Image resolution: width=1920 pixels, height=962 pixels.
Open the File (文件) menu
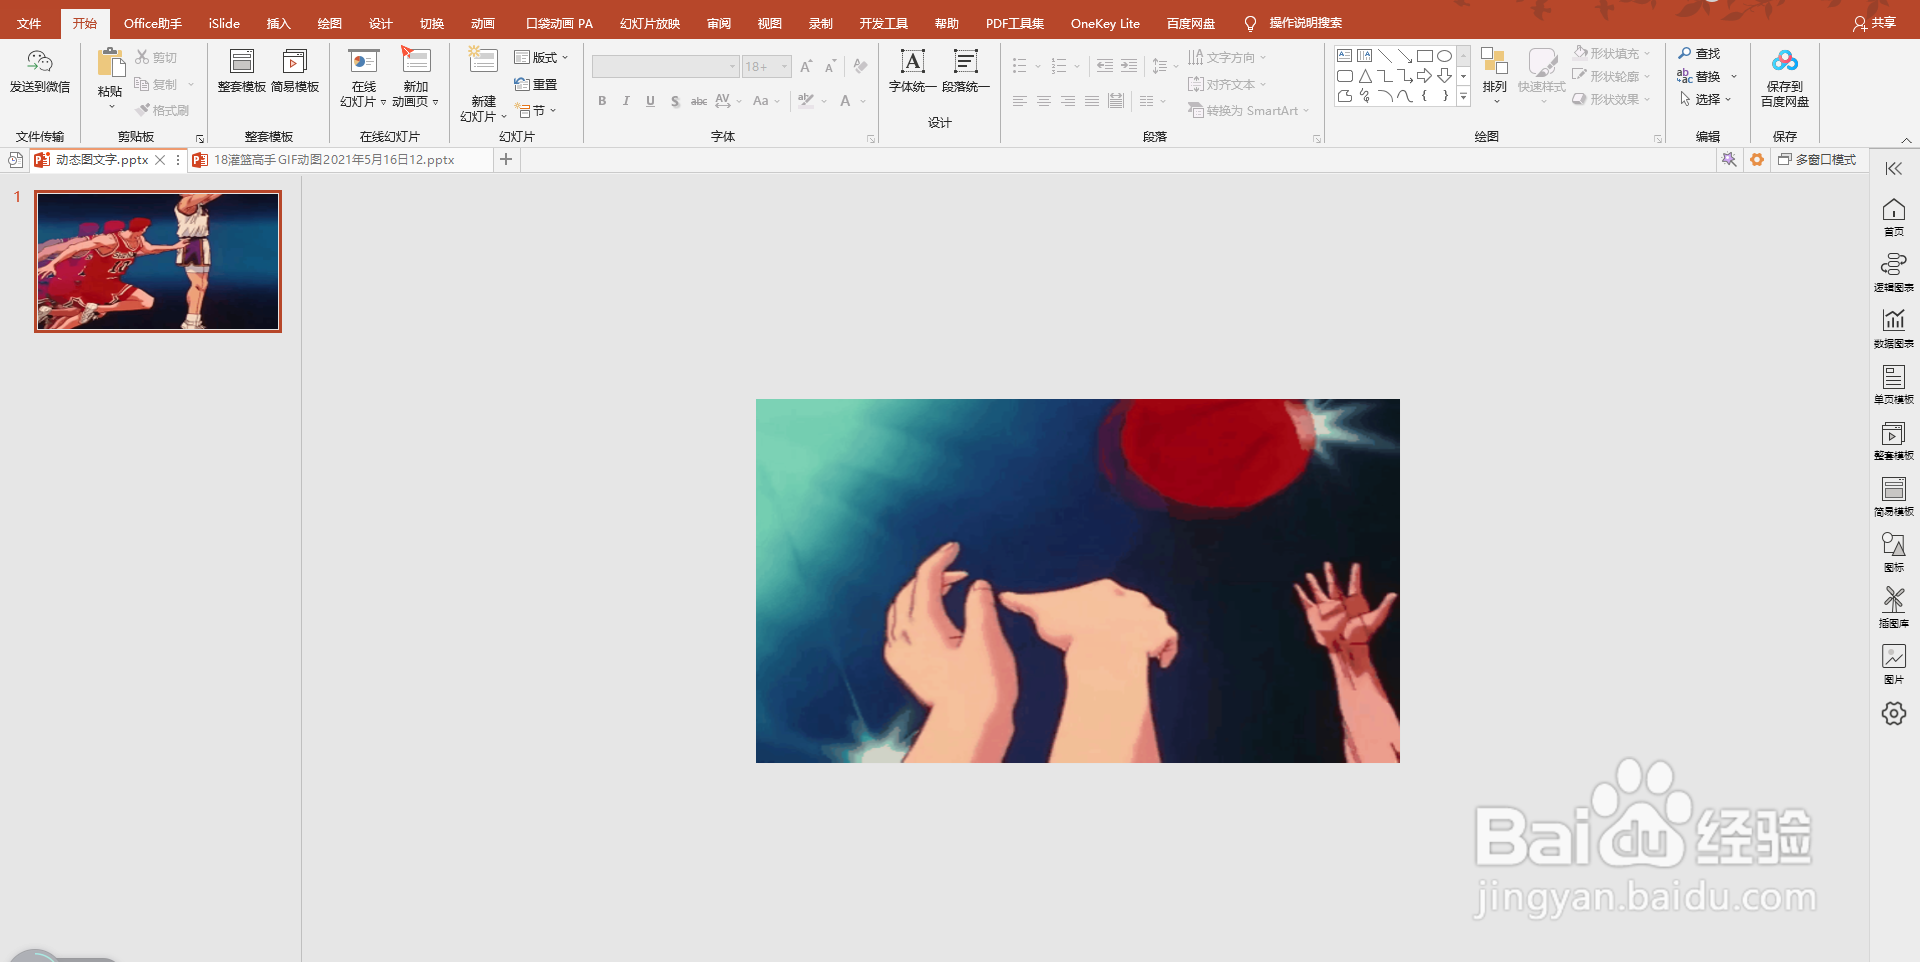coord(29,23)
